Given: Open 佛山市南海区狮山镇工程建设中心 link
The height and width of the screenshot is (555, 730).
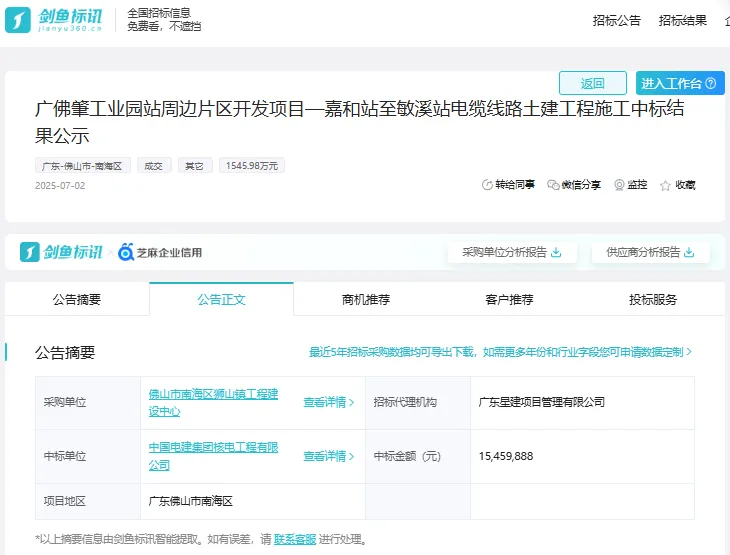Looking at the screenshot, I should click(213, 402).
